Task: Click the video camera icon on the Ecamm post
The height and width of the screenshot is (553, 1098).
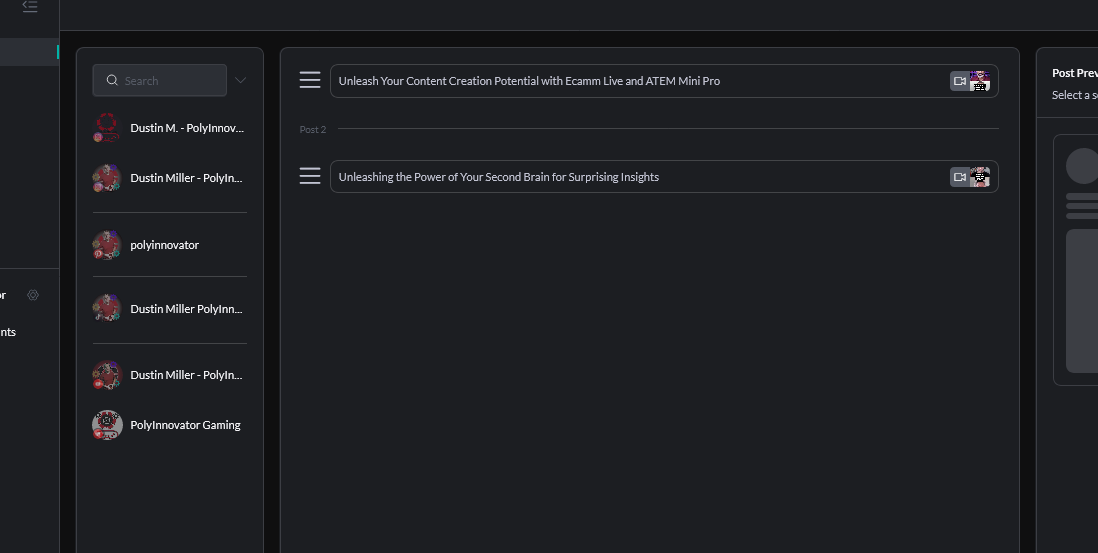Action: (959, 81)
